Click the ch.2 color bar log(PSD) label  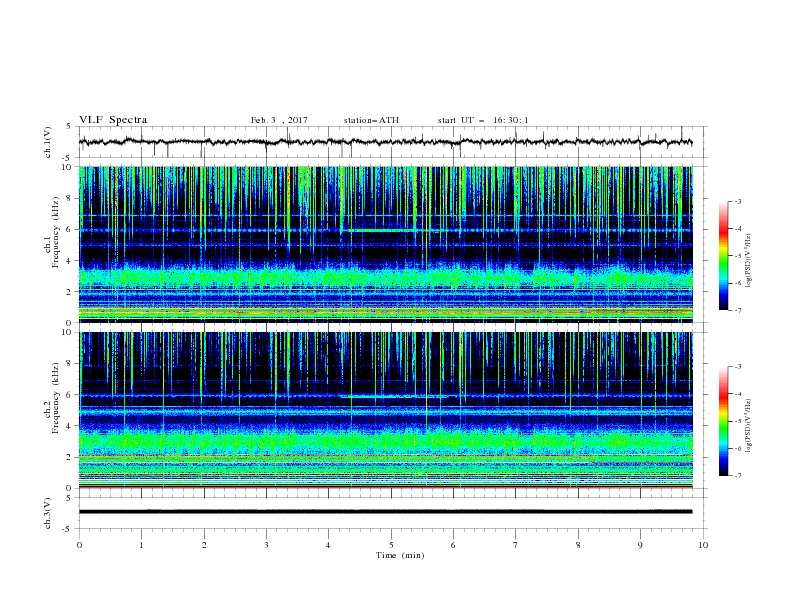tap(749, 426)
